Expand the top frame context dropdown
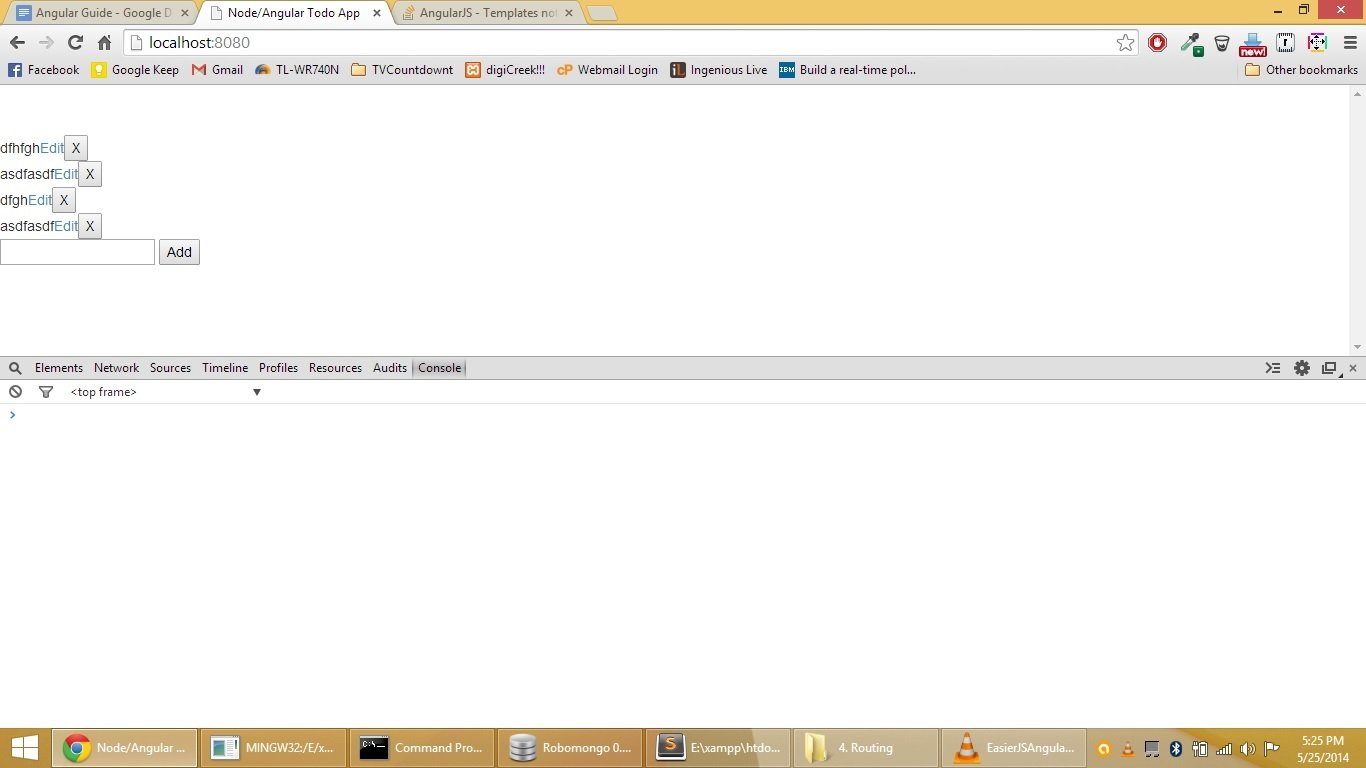 click(166, 392)
